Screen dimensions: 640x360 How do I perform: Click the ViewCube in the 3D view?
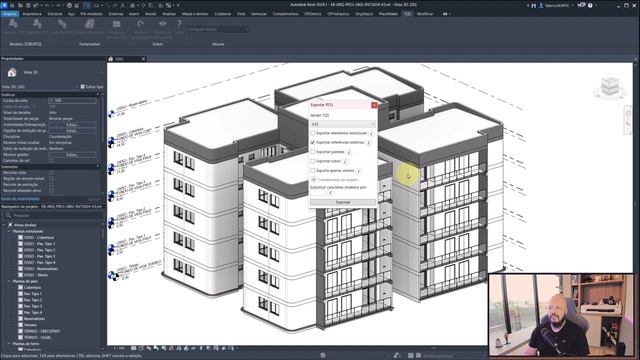[x=610, y=87]
